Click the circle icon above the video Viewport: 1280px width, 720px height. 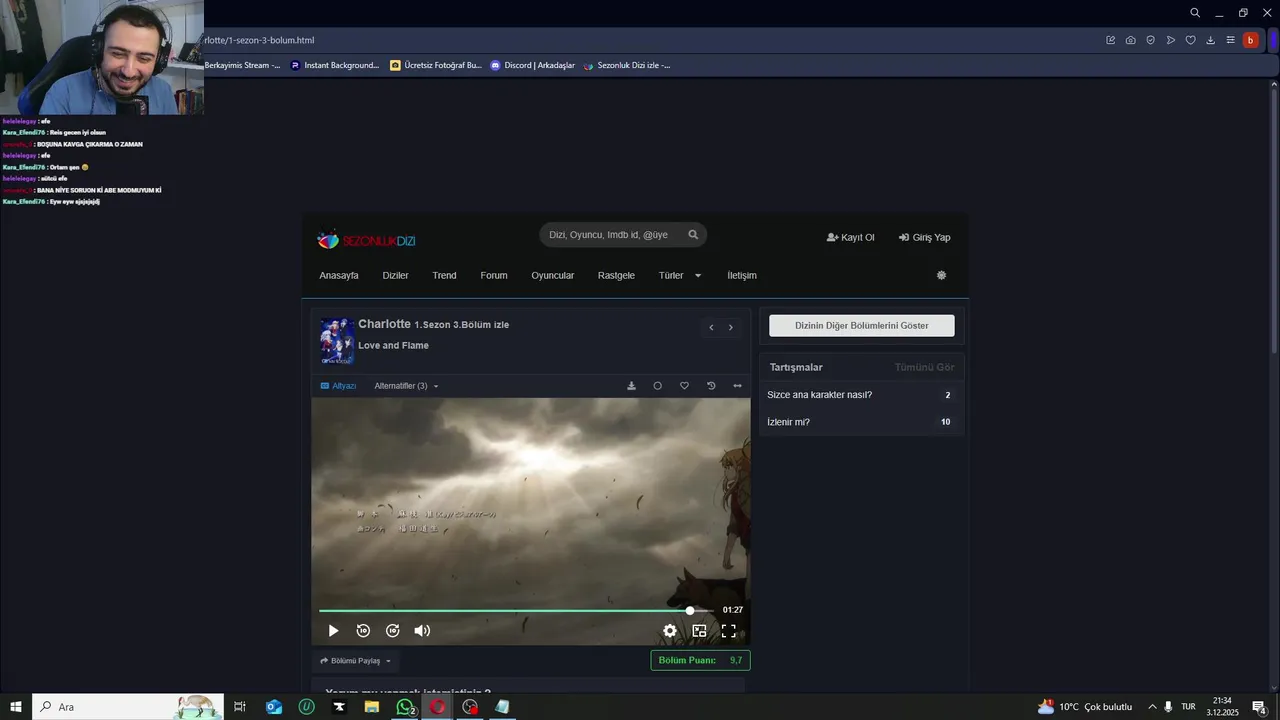click(x=657, y=386)
